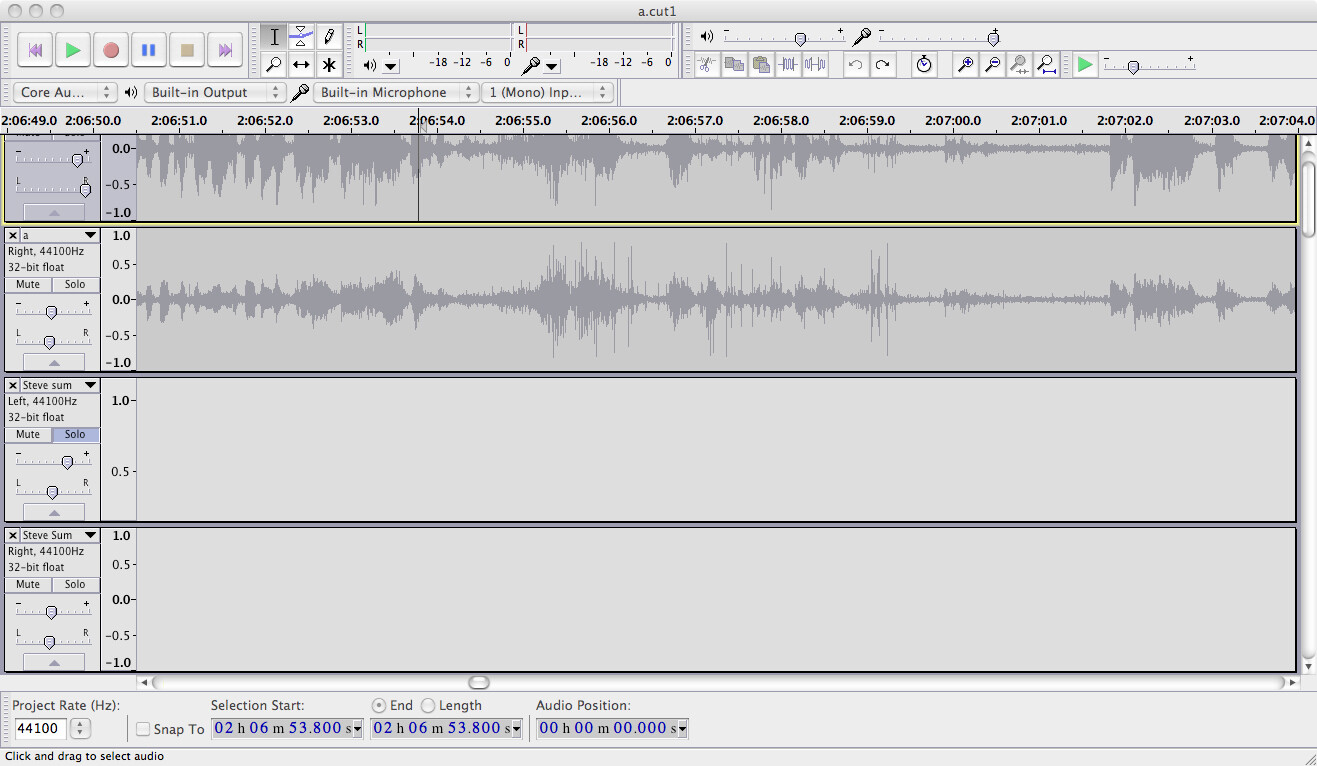The image size is (1317, 766).
Task: Open the Left-channel Steve sum track name menu
Action: point(60,385)
